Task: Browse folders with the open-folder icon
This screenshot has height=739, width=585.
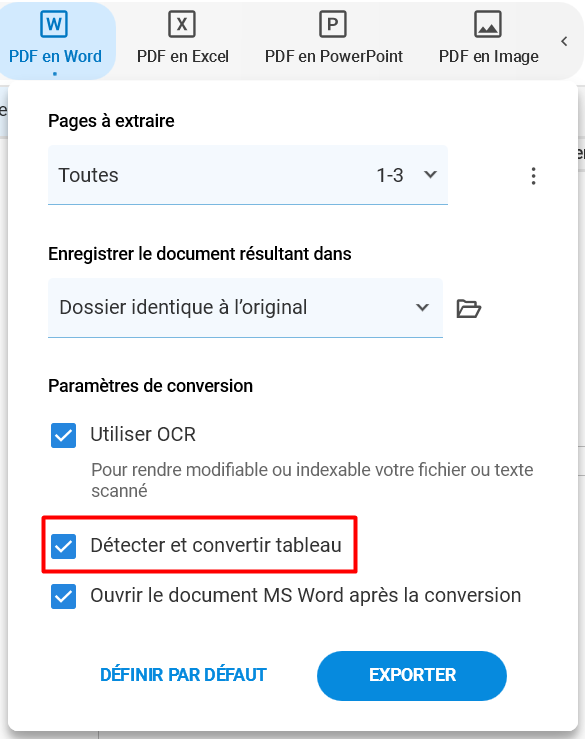Action: pos(469,309)
